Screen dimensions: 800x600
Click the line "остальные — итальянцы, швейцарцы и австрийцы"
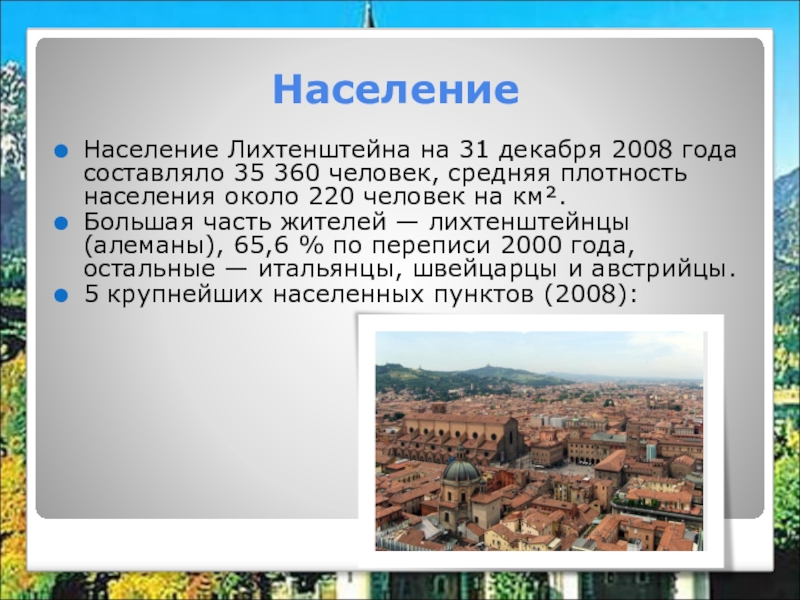point(410,269)
